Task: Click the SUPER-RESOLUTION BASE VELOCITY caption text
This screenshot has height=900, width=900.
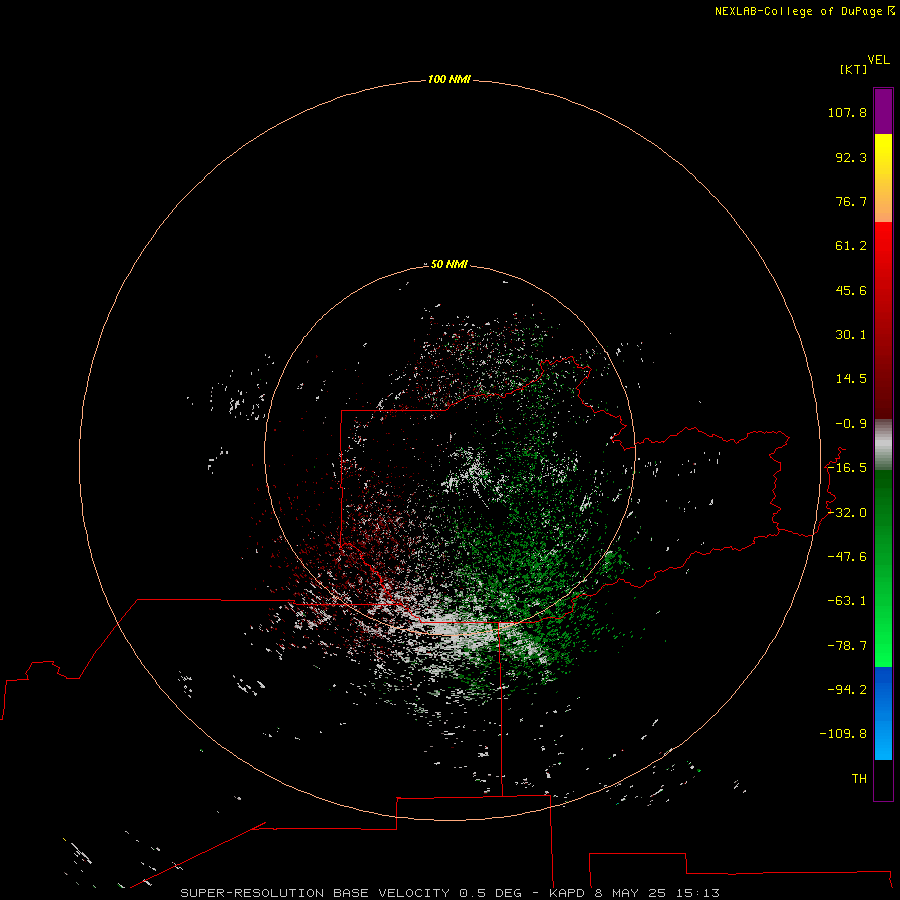Action: point(315,893)
